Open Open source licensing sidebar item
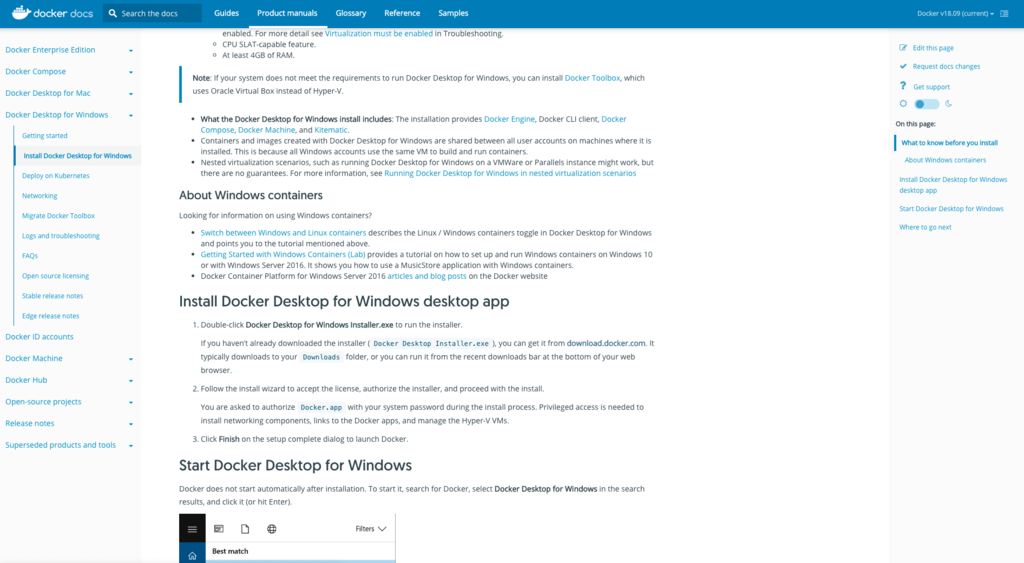This screenshot has width=1024, height=563. click(56, 276)
